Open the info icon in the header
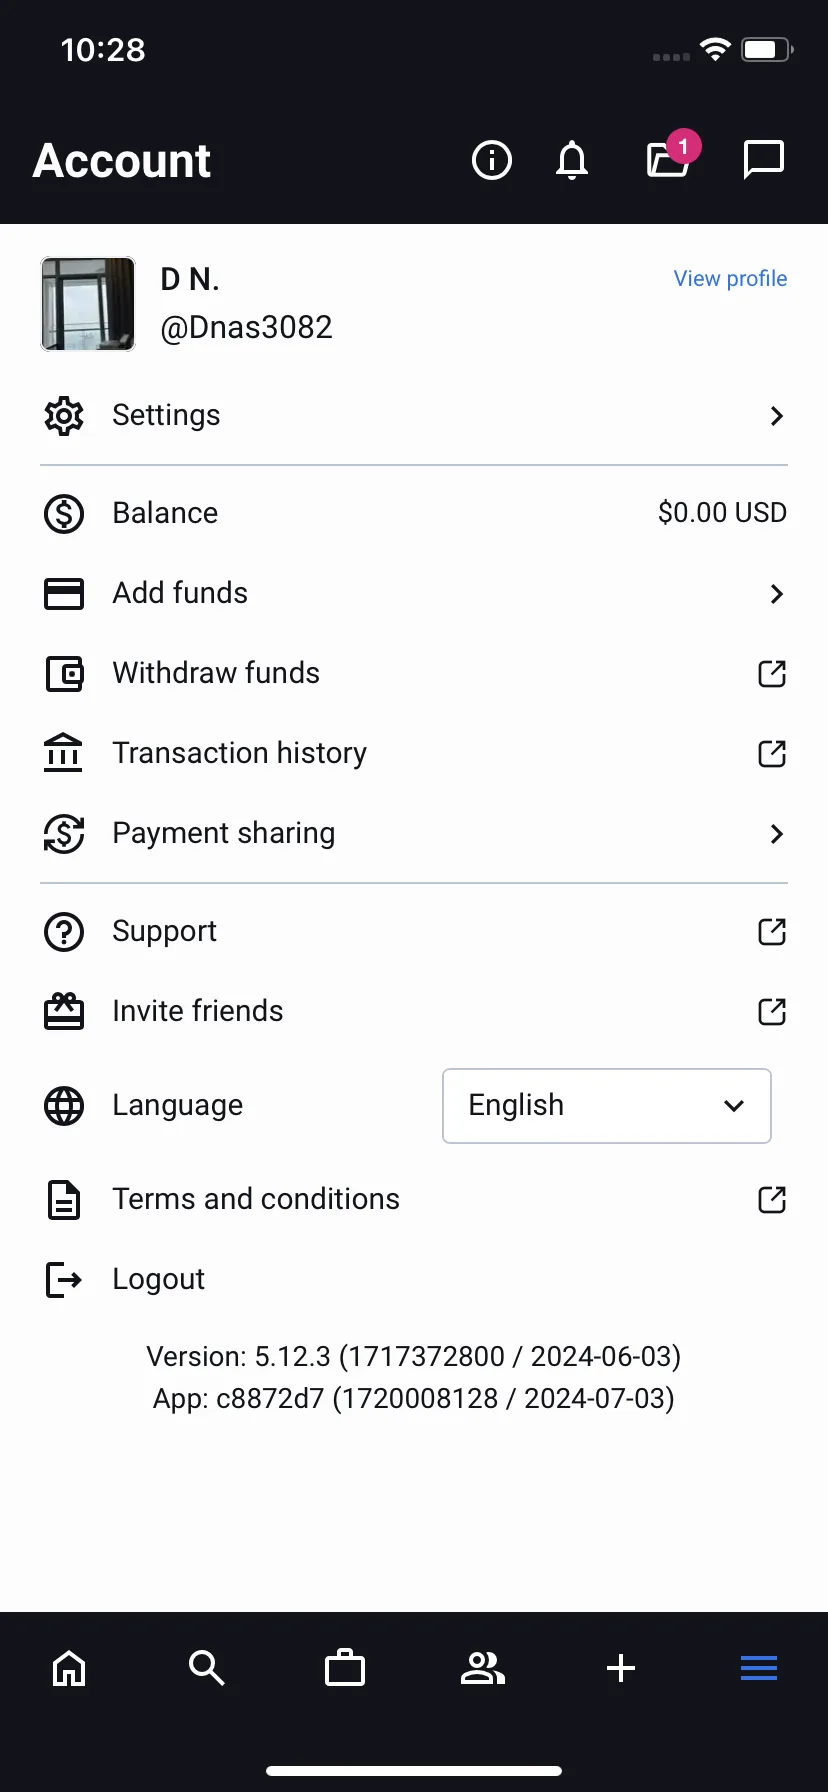Screen dimensions: 828x1792 tap(491, 160)
